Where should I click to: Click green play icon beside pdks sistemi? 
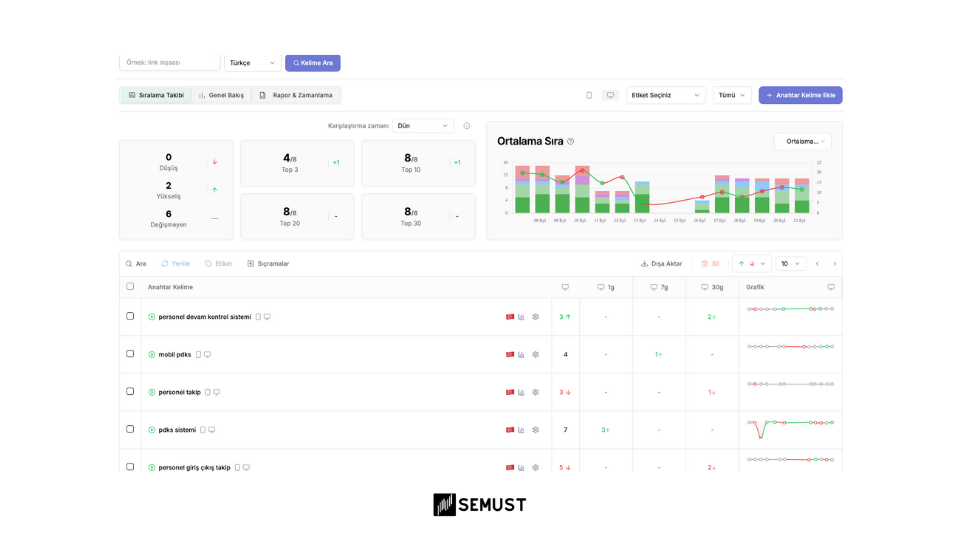coord(152,430)
